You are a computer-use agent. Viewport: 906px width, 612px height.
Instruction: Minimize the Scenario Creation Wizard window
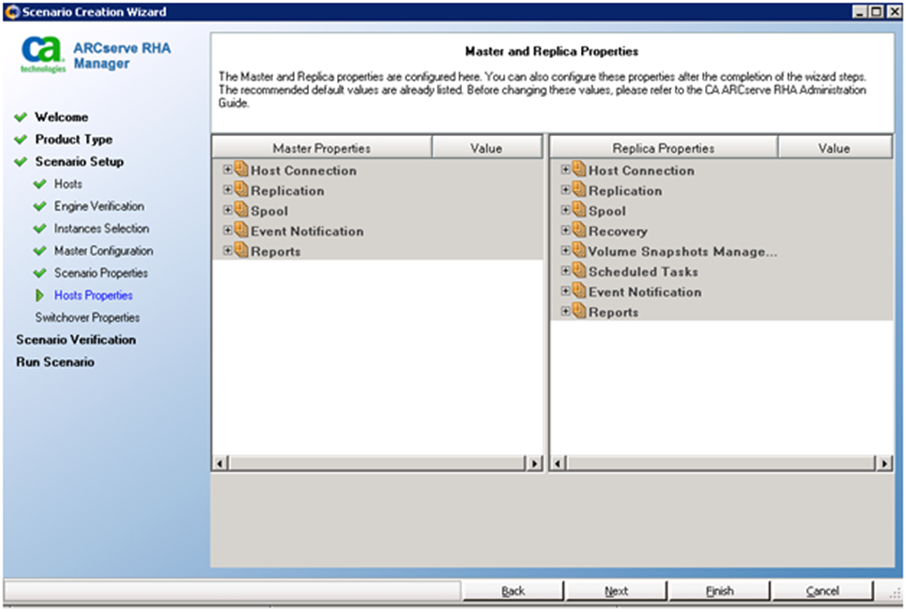pyautogui.click(x=860, y=12)
